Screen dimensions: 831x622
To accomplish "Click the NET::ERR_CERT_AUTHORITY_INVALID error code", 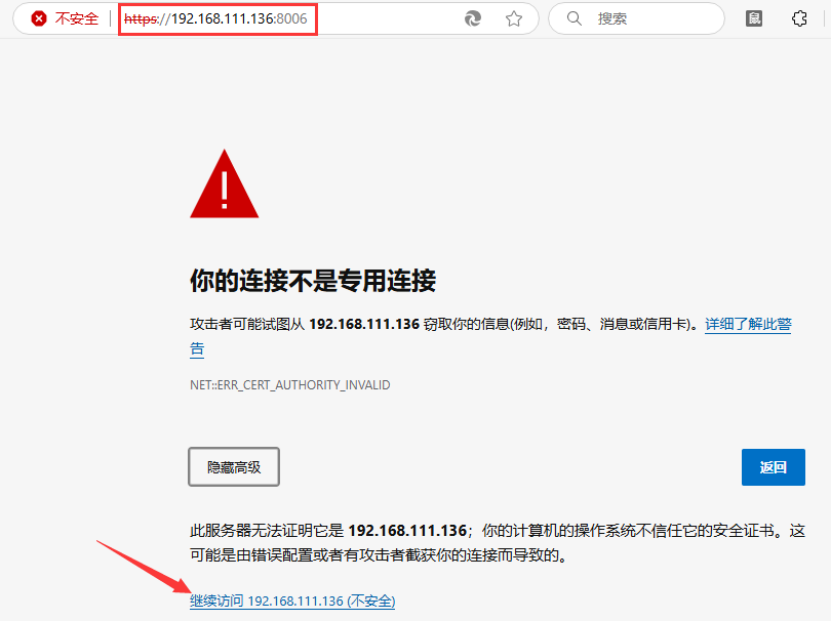I will tap(290, 385).
